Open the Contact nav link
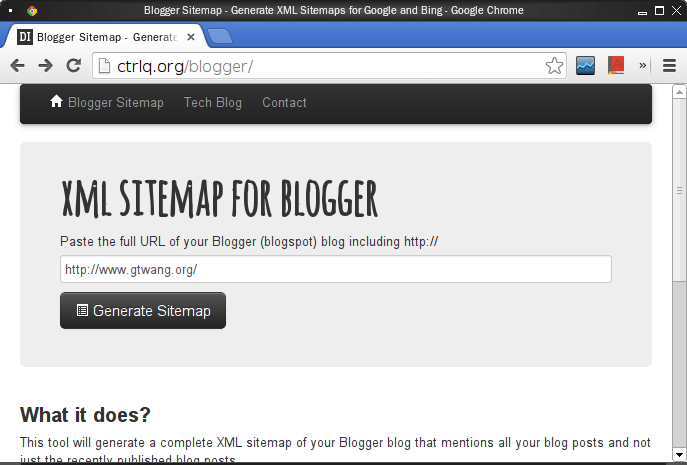Viewport: 687px width, 465px height. (x=284, y=103)
